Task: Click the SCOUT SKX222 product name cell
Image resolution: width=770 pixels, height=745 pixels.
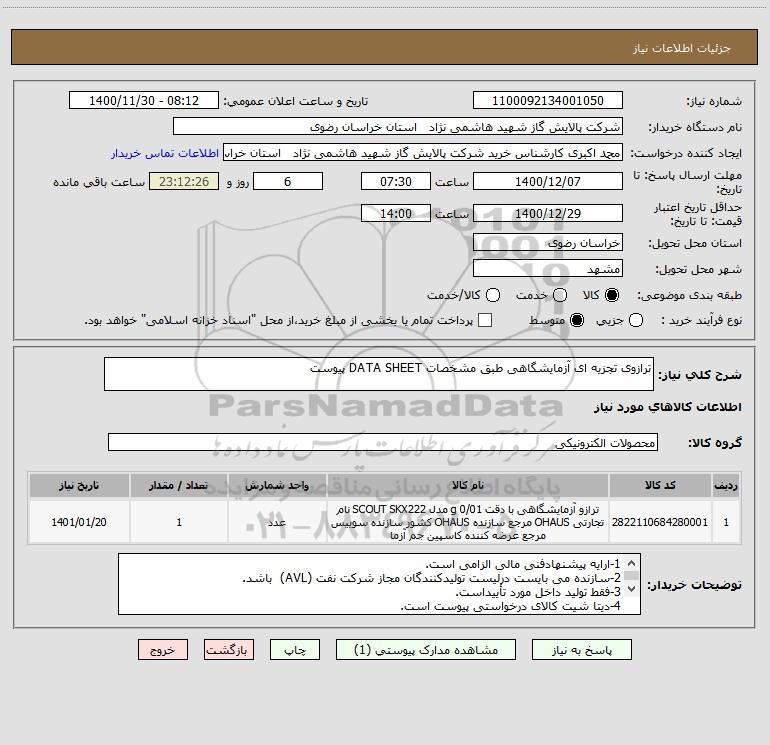Action: (x=468, y=522)
